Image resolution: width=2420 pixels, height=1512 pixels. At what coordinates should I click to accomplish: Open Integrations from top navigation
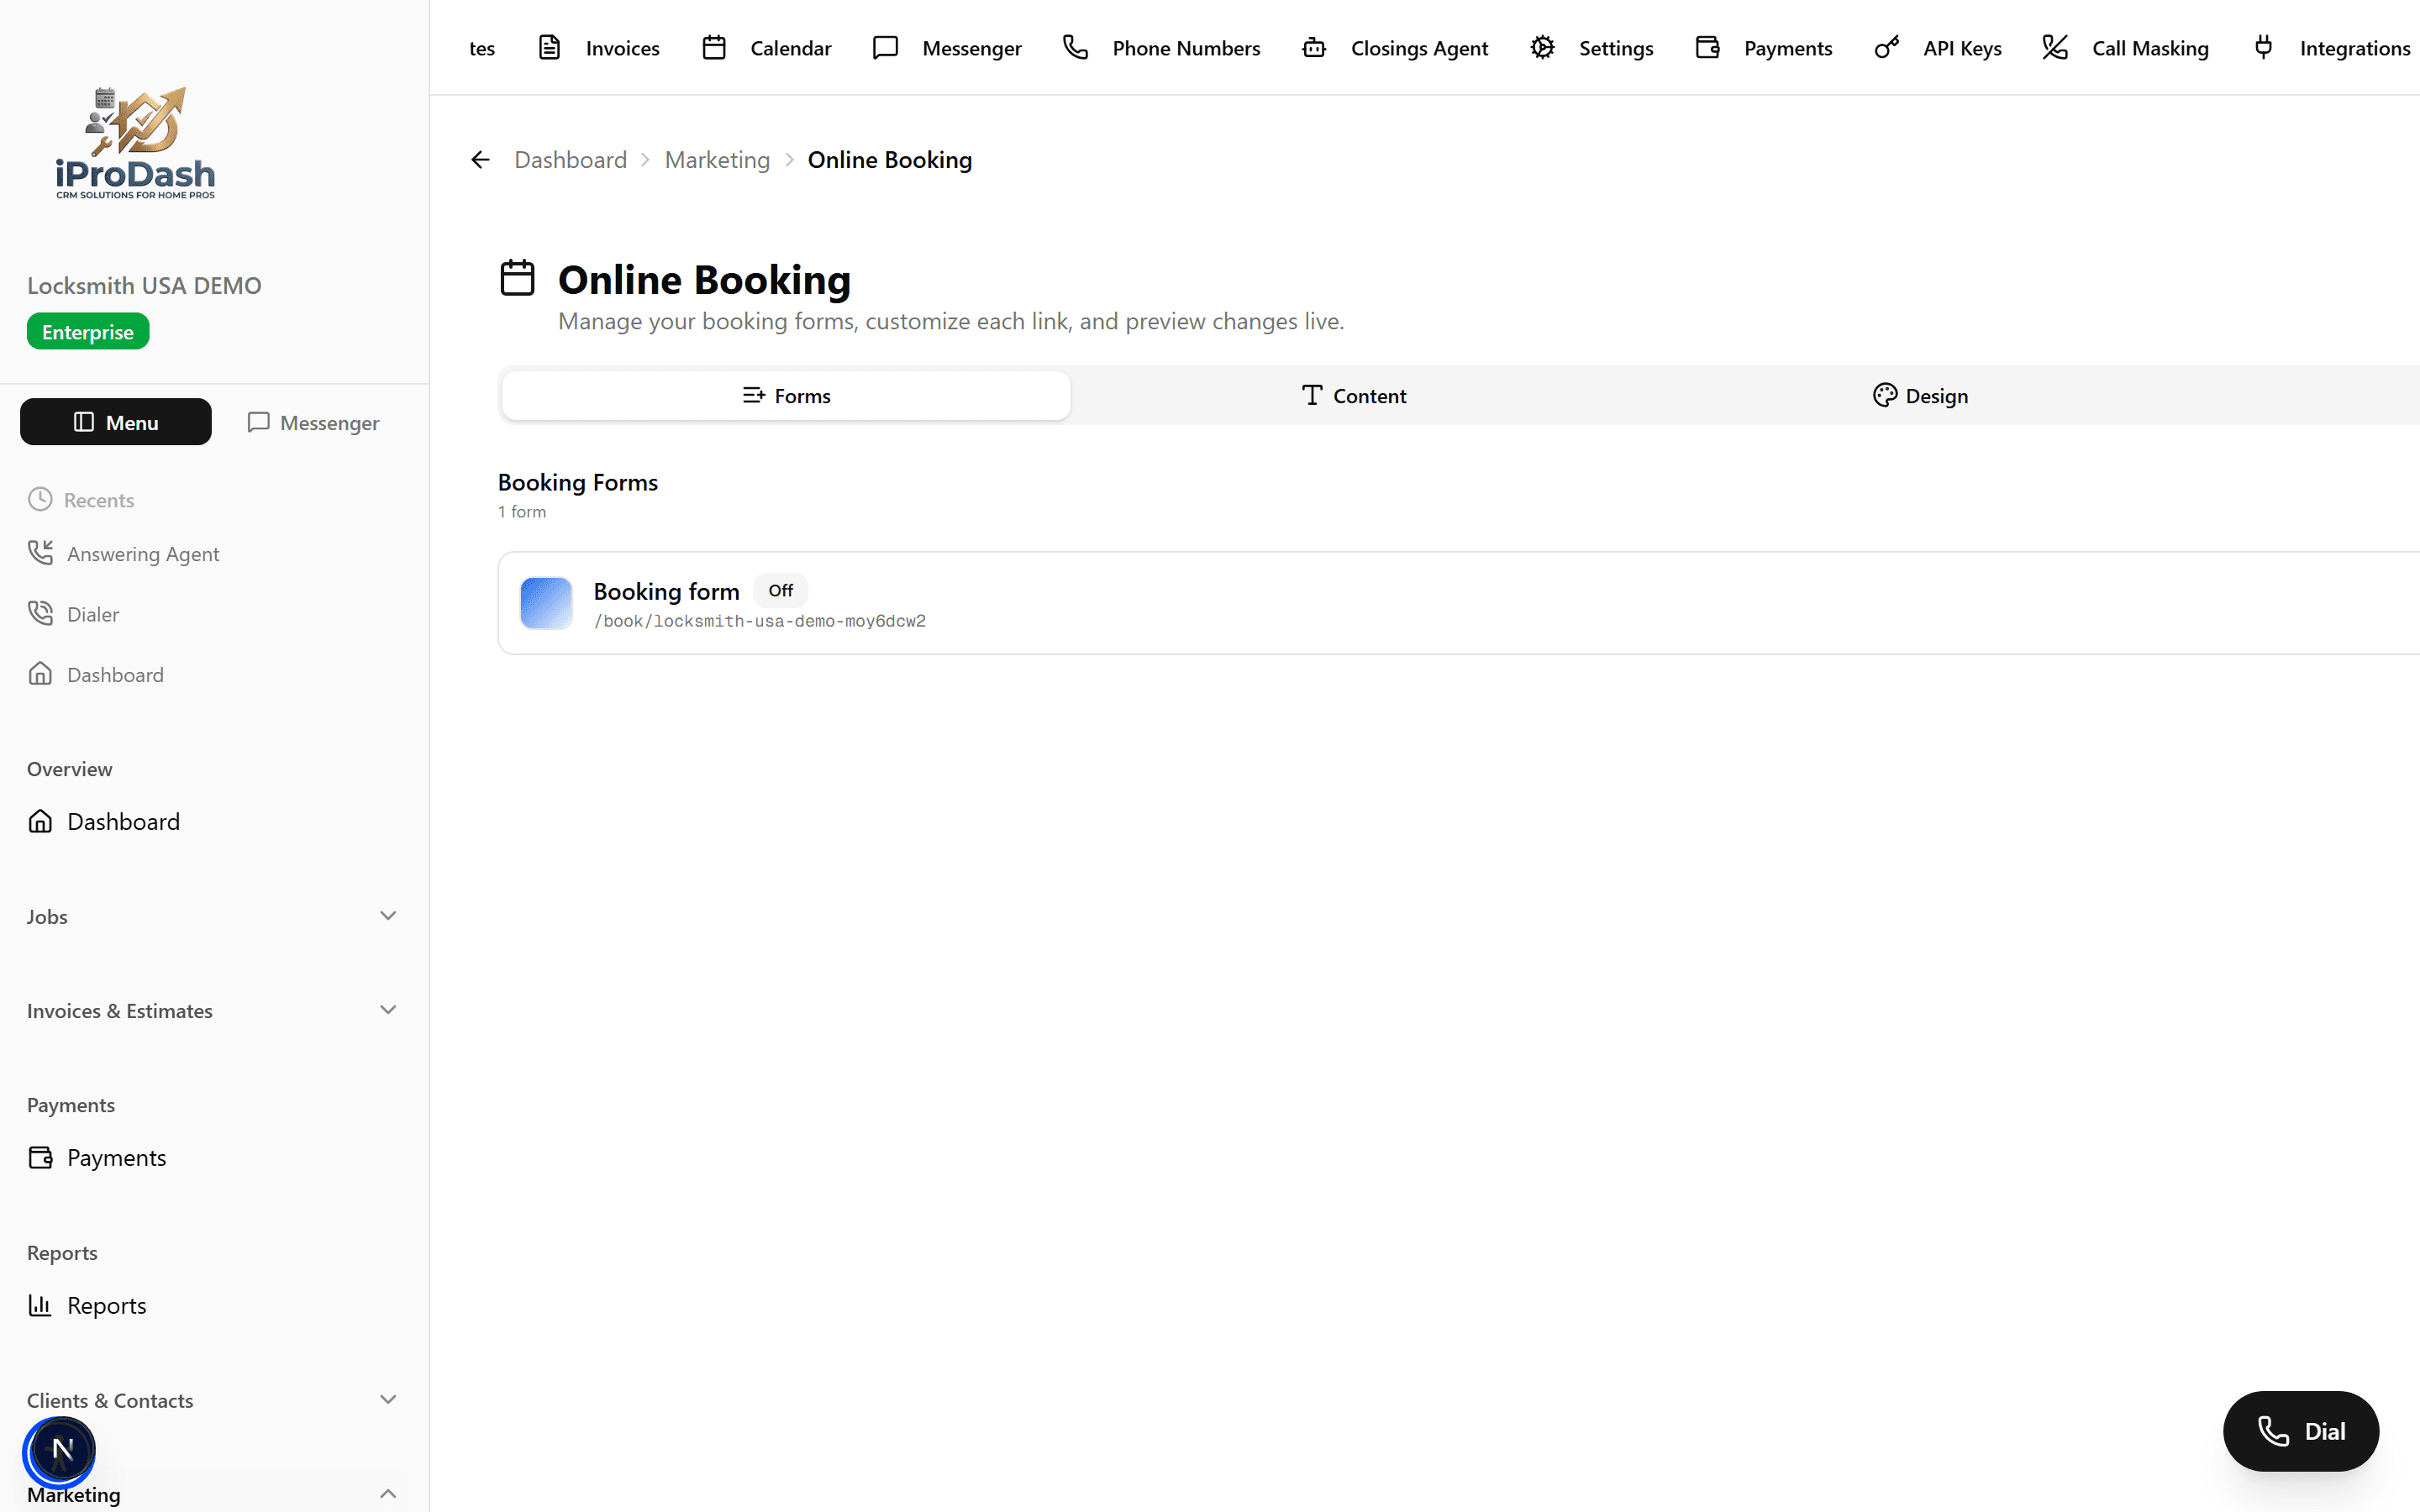tap(2331, 48)
